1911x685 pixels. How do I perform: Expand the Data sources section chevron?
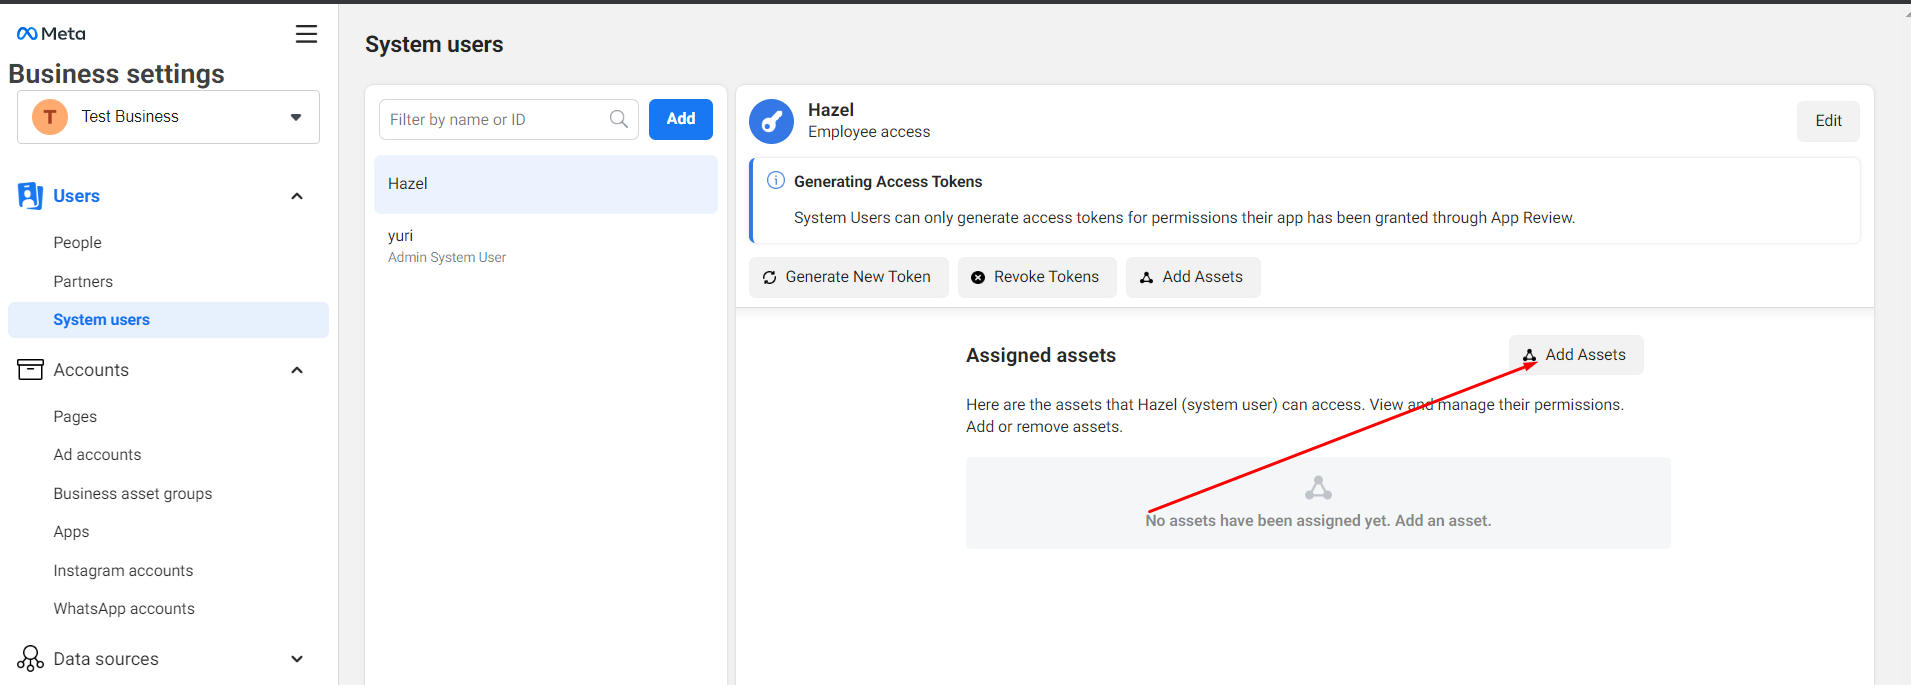click(x=297, y=659)
